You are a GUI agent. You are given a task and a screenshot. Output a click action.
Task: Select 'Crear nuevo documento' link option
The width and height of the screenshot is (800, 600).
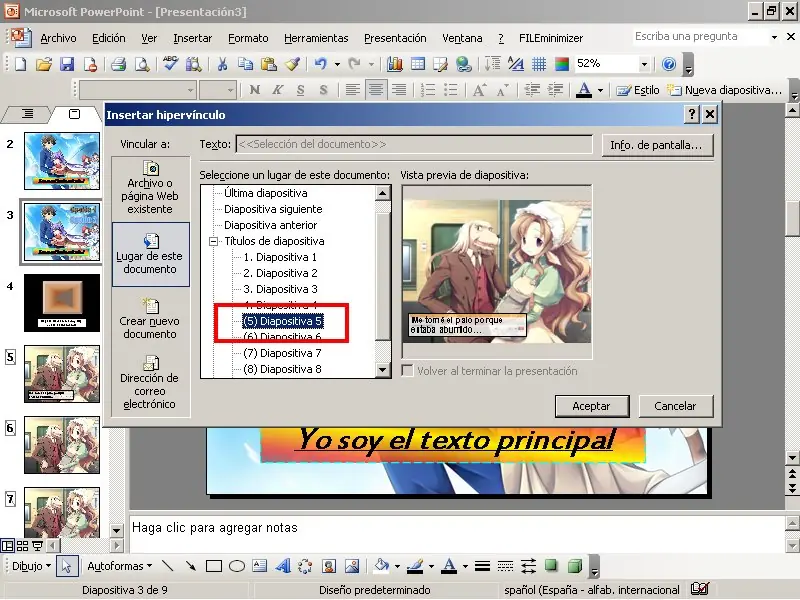point(150,319)
